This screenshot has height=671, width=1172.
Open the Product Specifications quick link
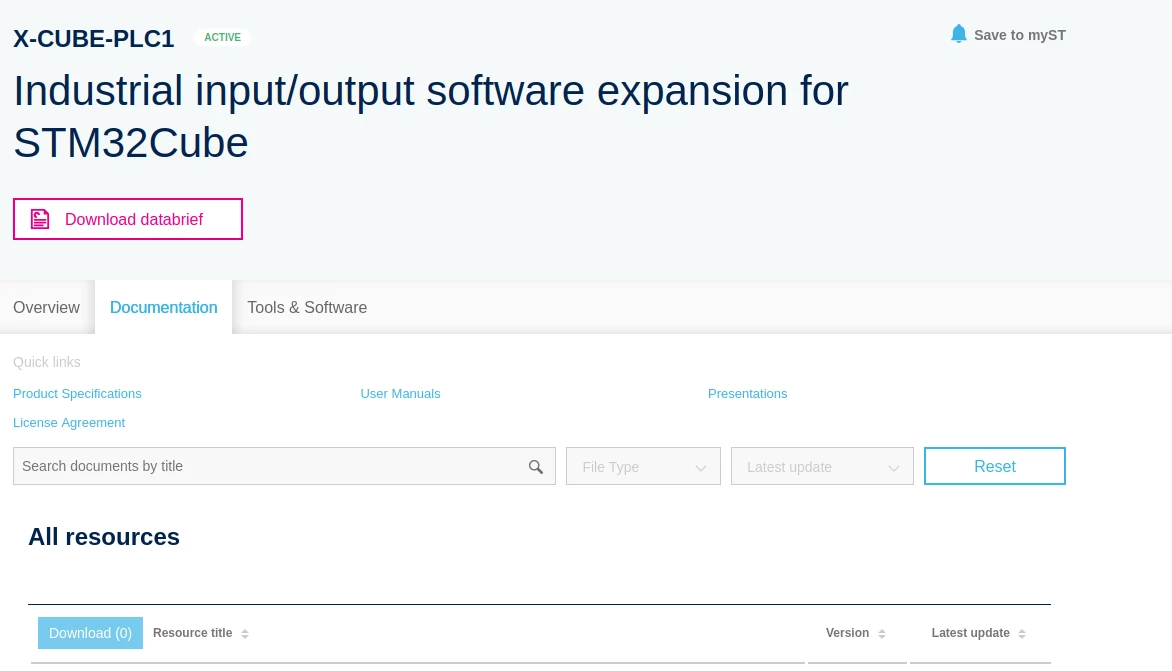pyautogui.click(x=77, y=394)
